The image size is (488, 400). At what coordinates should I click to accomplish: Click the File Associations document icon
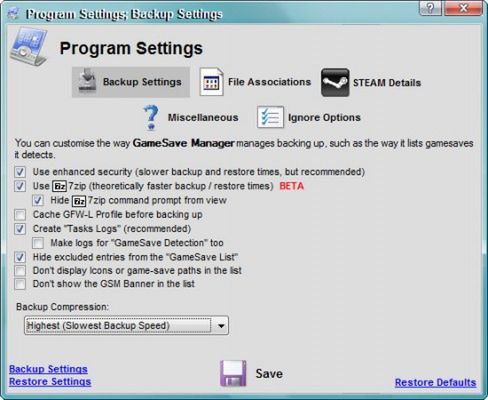click(x=211, y=82)
